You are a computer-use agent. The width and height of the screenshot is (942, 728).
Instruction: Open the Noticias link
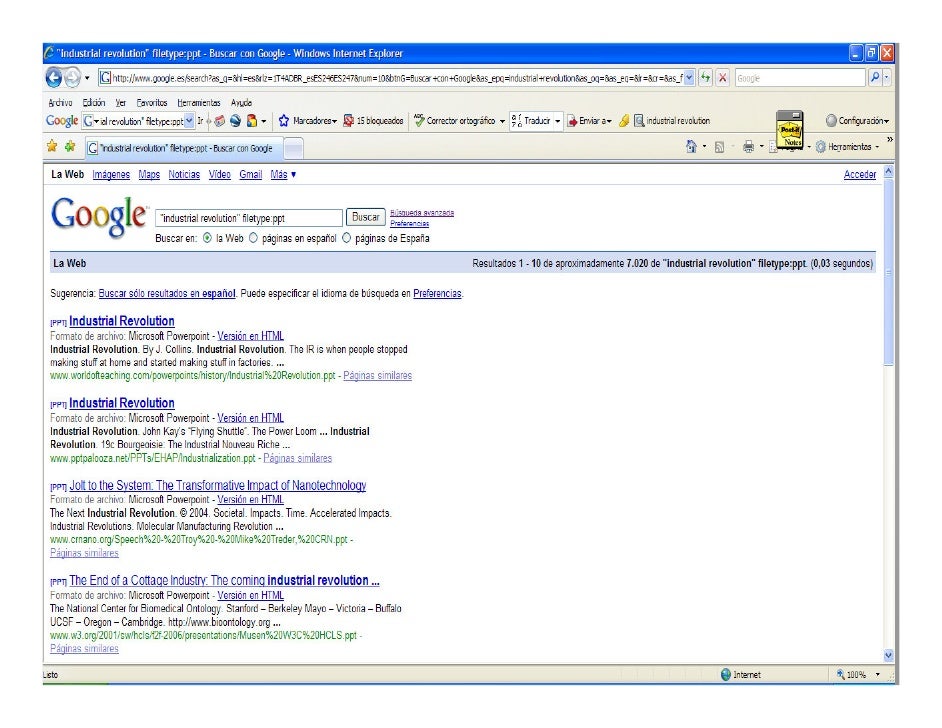184,175
